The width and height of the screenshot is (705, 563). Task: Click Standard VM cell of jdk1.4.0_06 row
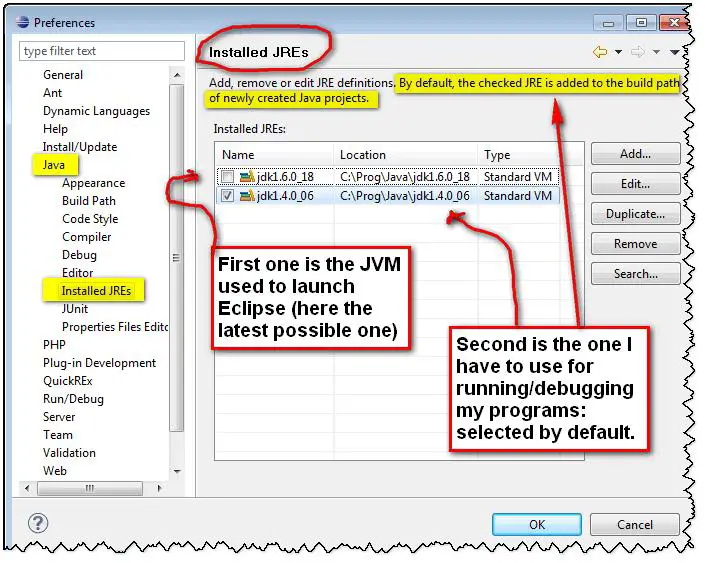pyautogui.click(x=518, y=196)
